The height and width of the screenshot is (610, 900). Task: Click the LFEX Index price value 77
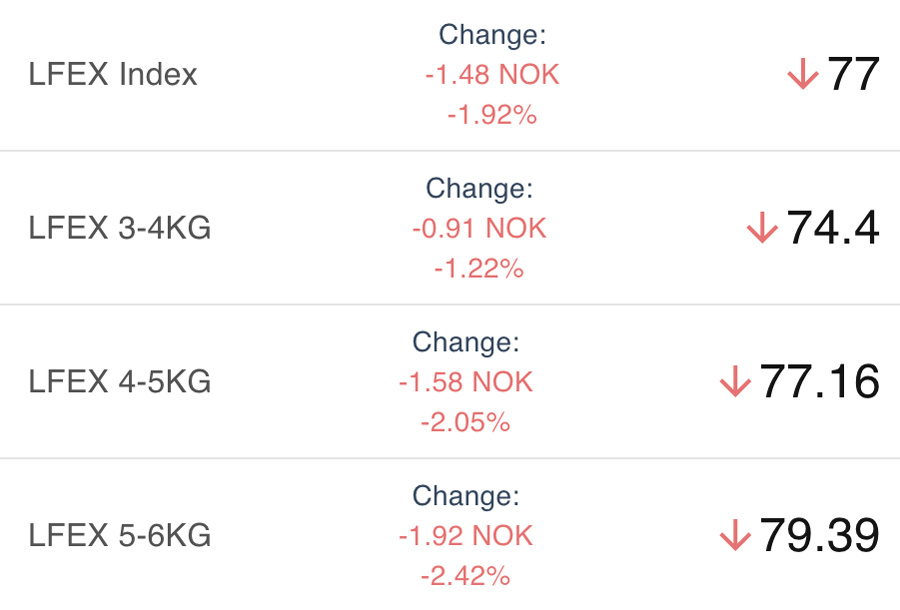pyautogui.click(x=853, y=75)
